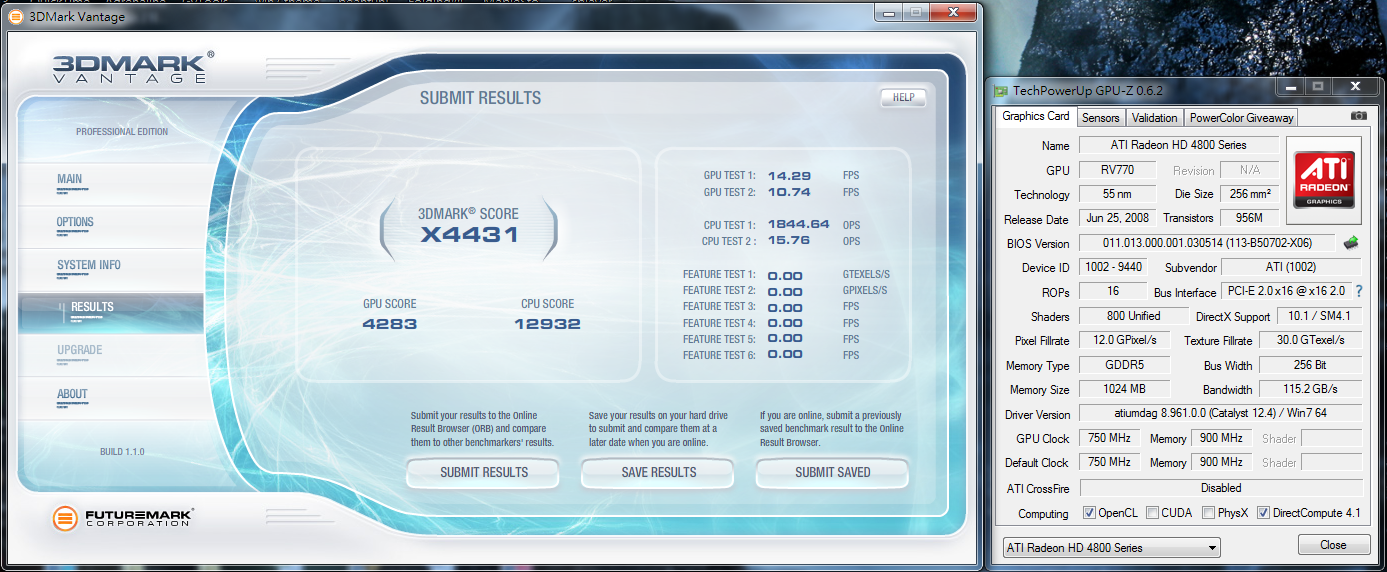Click the Texture Fillrate 30.0 GTexel/s field
This screenshot has height=572, width=1387.
click(1309, 341)
